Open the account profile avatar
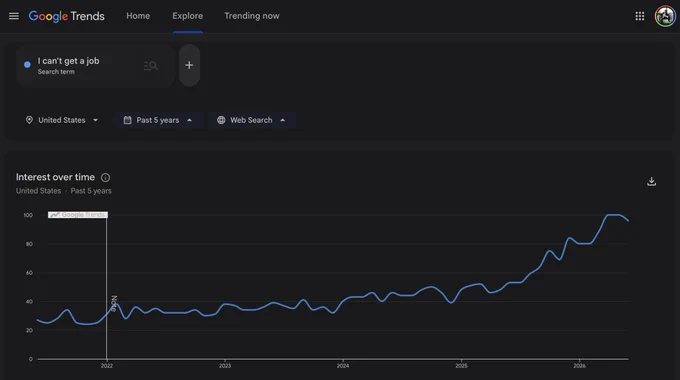 pos(665,16)
